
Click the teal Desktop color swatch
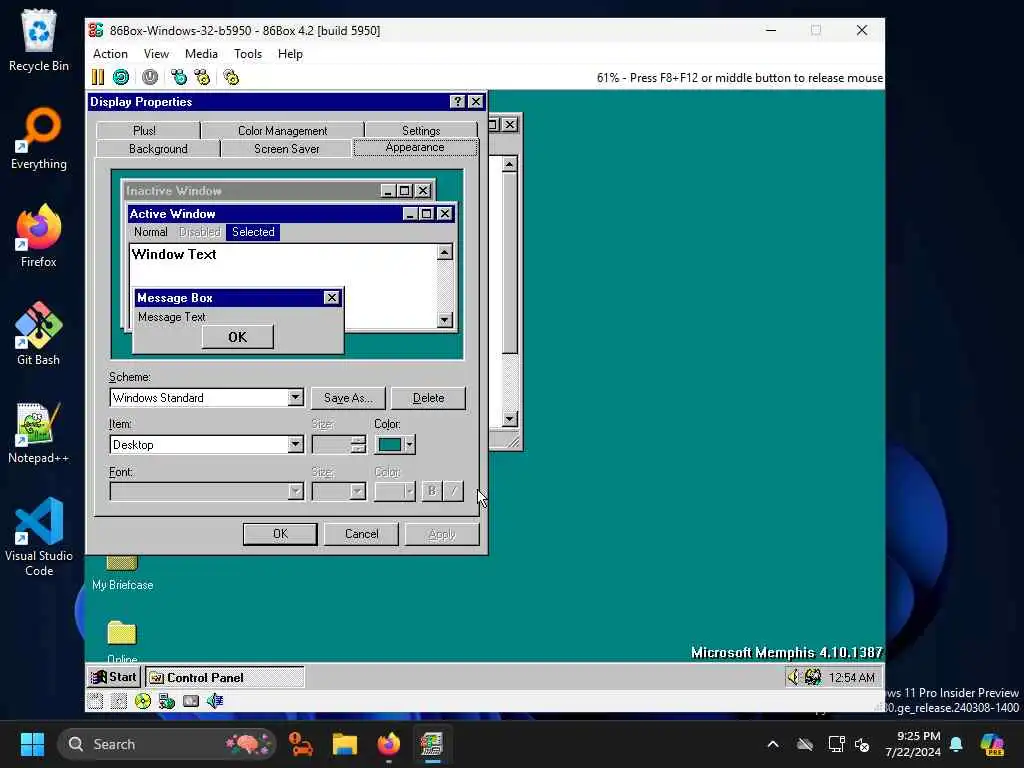tap(390, 445)
